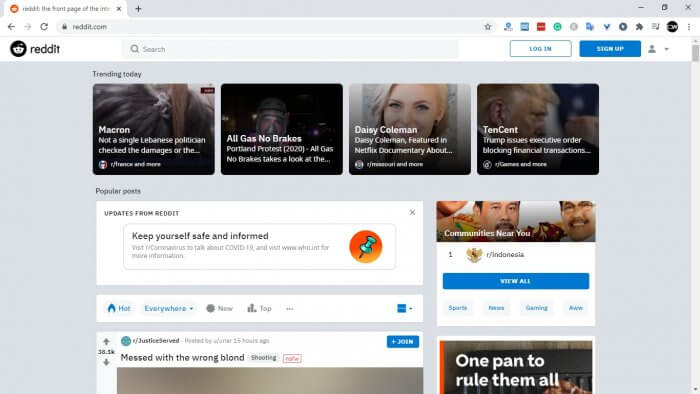Join the r/JusticeServed community

click(x=403, y=341)
